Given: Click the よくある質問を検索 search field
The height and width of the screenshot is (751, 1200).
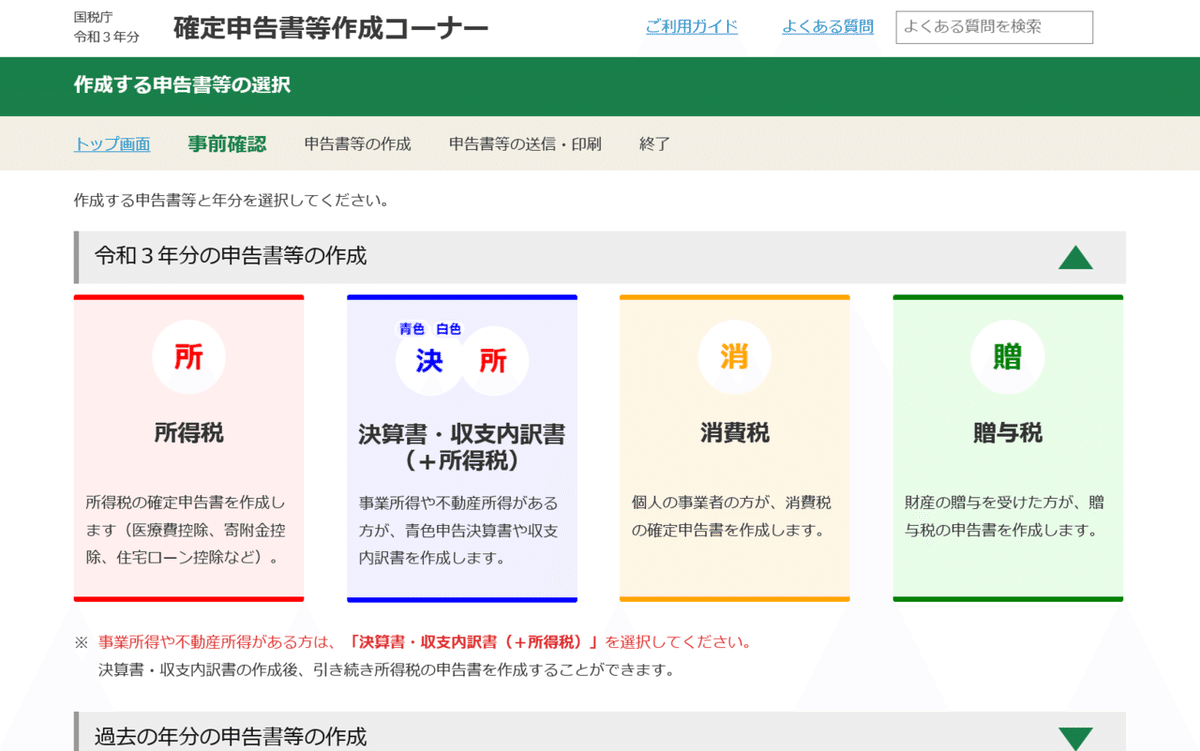Looking at the screenshot, I should pos(993,27).
